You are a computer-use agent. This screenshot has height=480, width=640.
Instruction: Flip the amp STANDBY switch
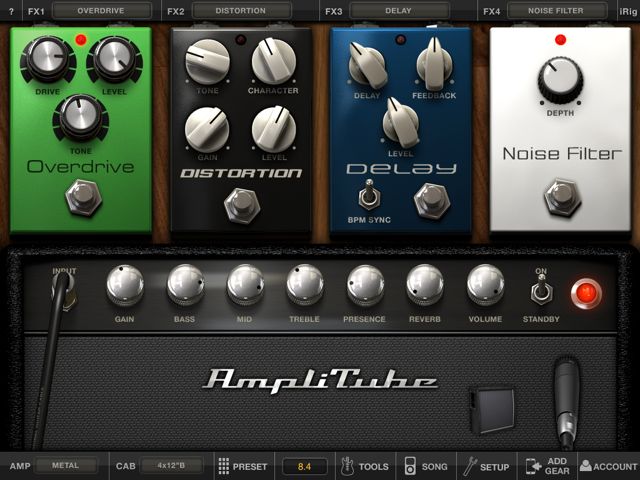[x=542, y=290]
